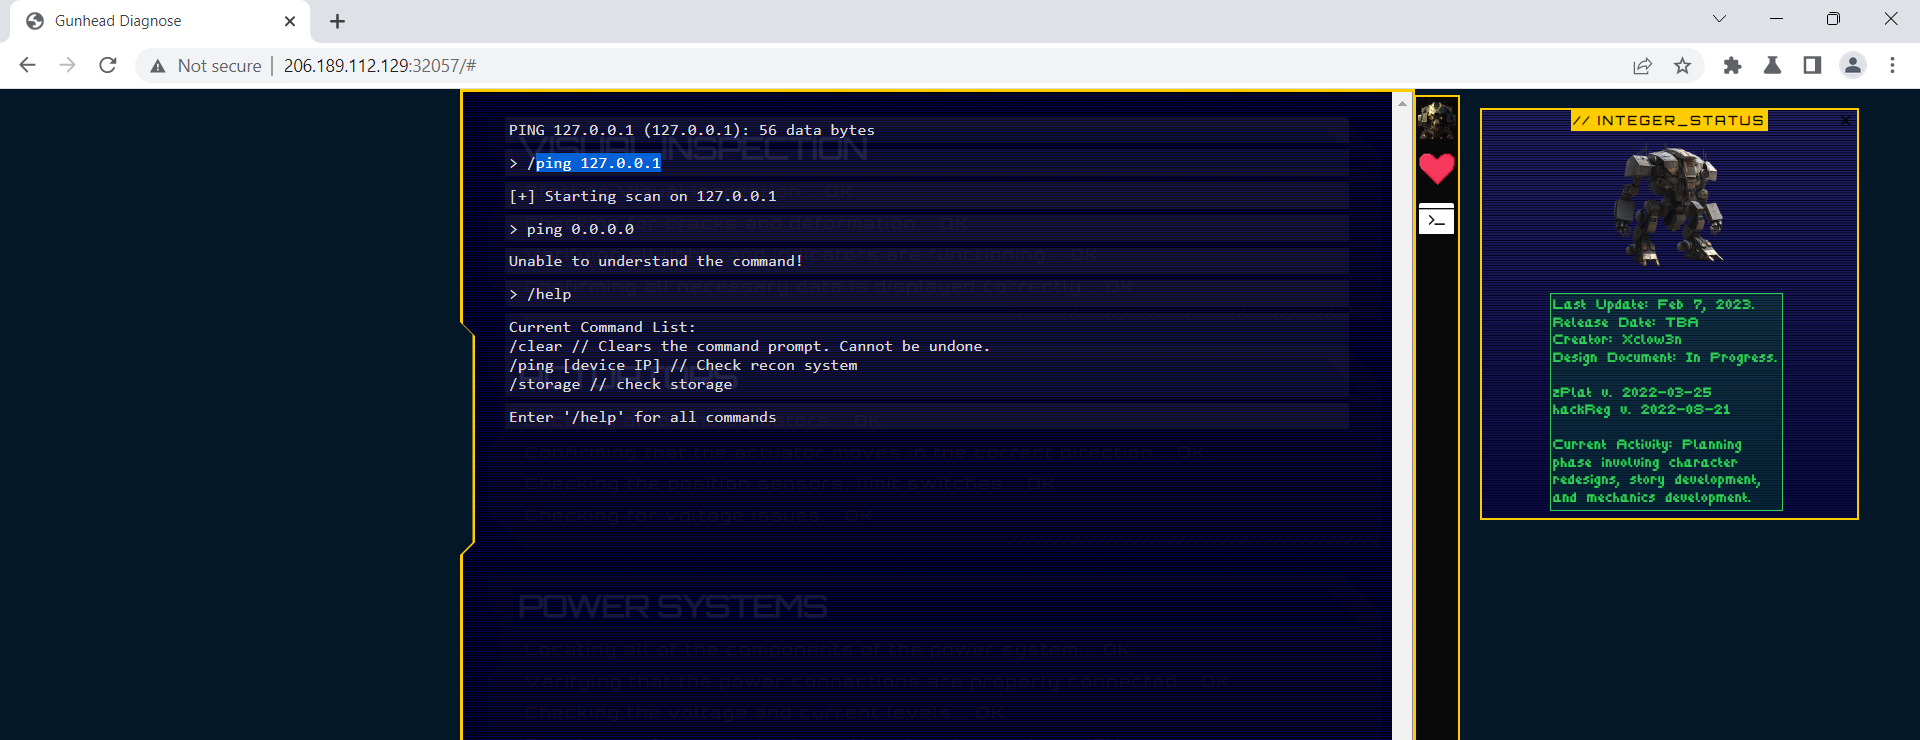Toggle the browser side panel

point(1812,66)
